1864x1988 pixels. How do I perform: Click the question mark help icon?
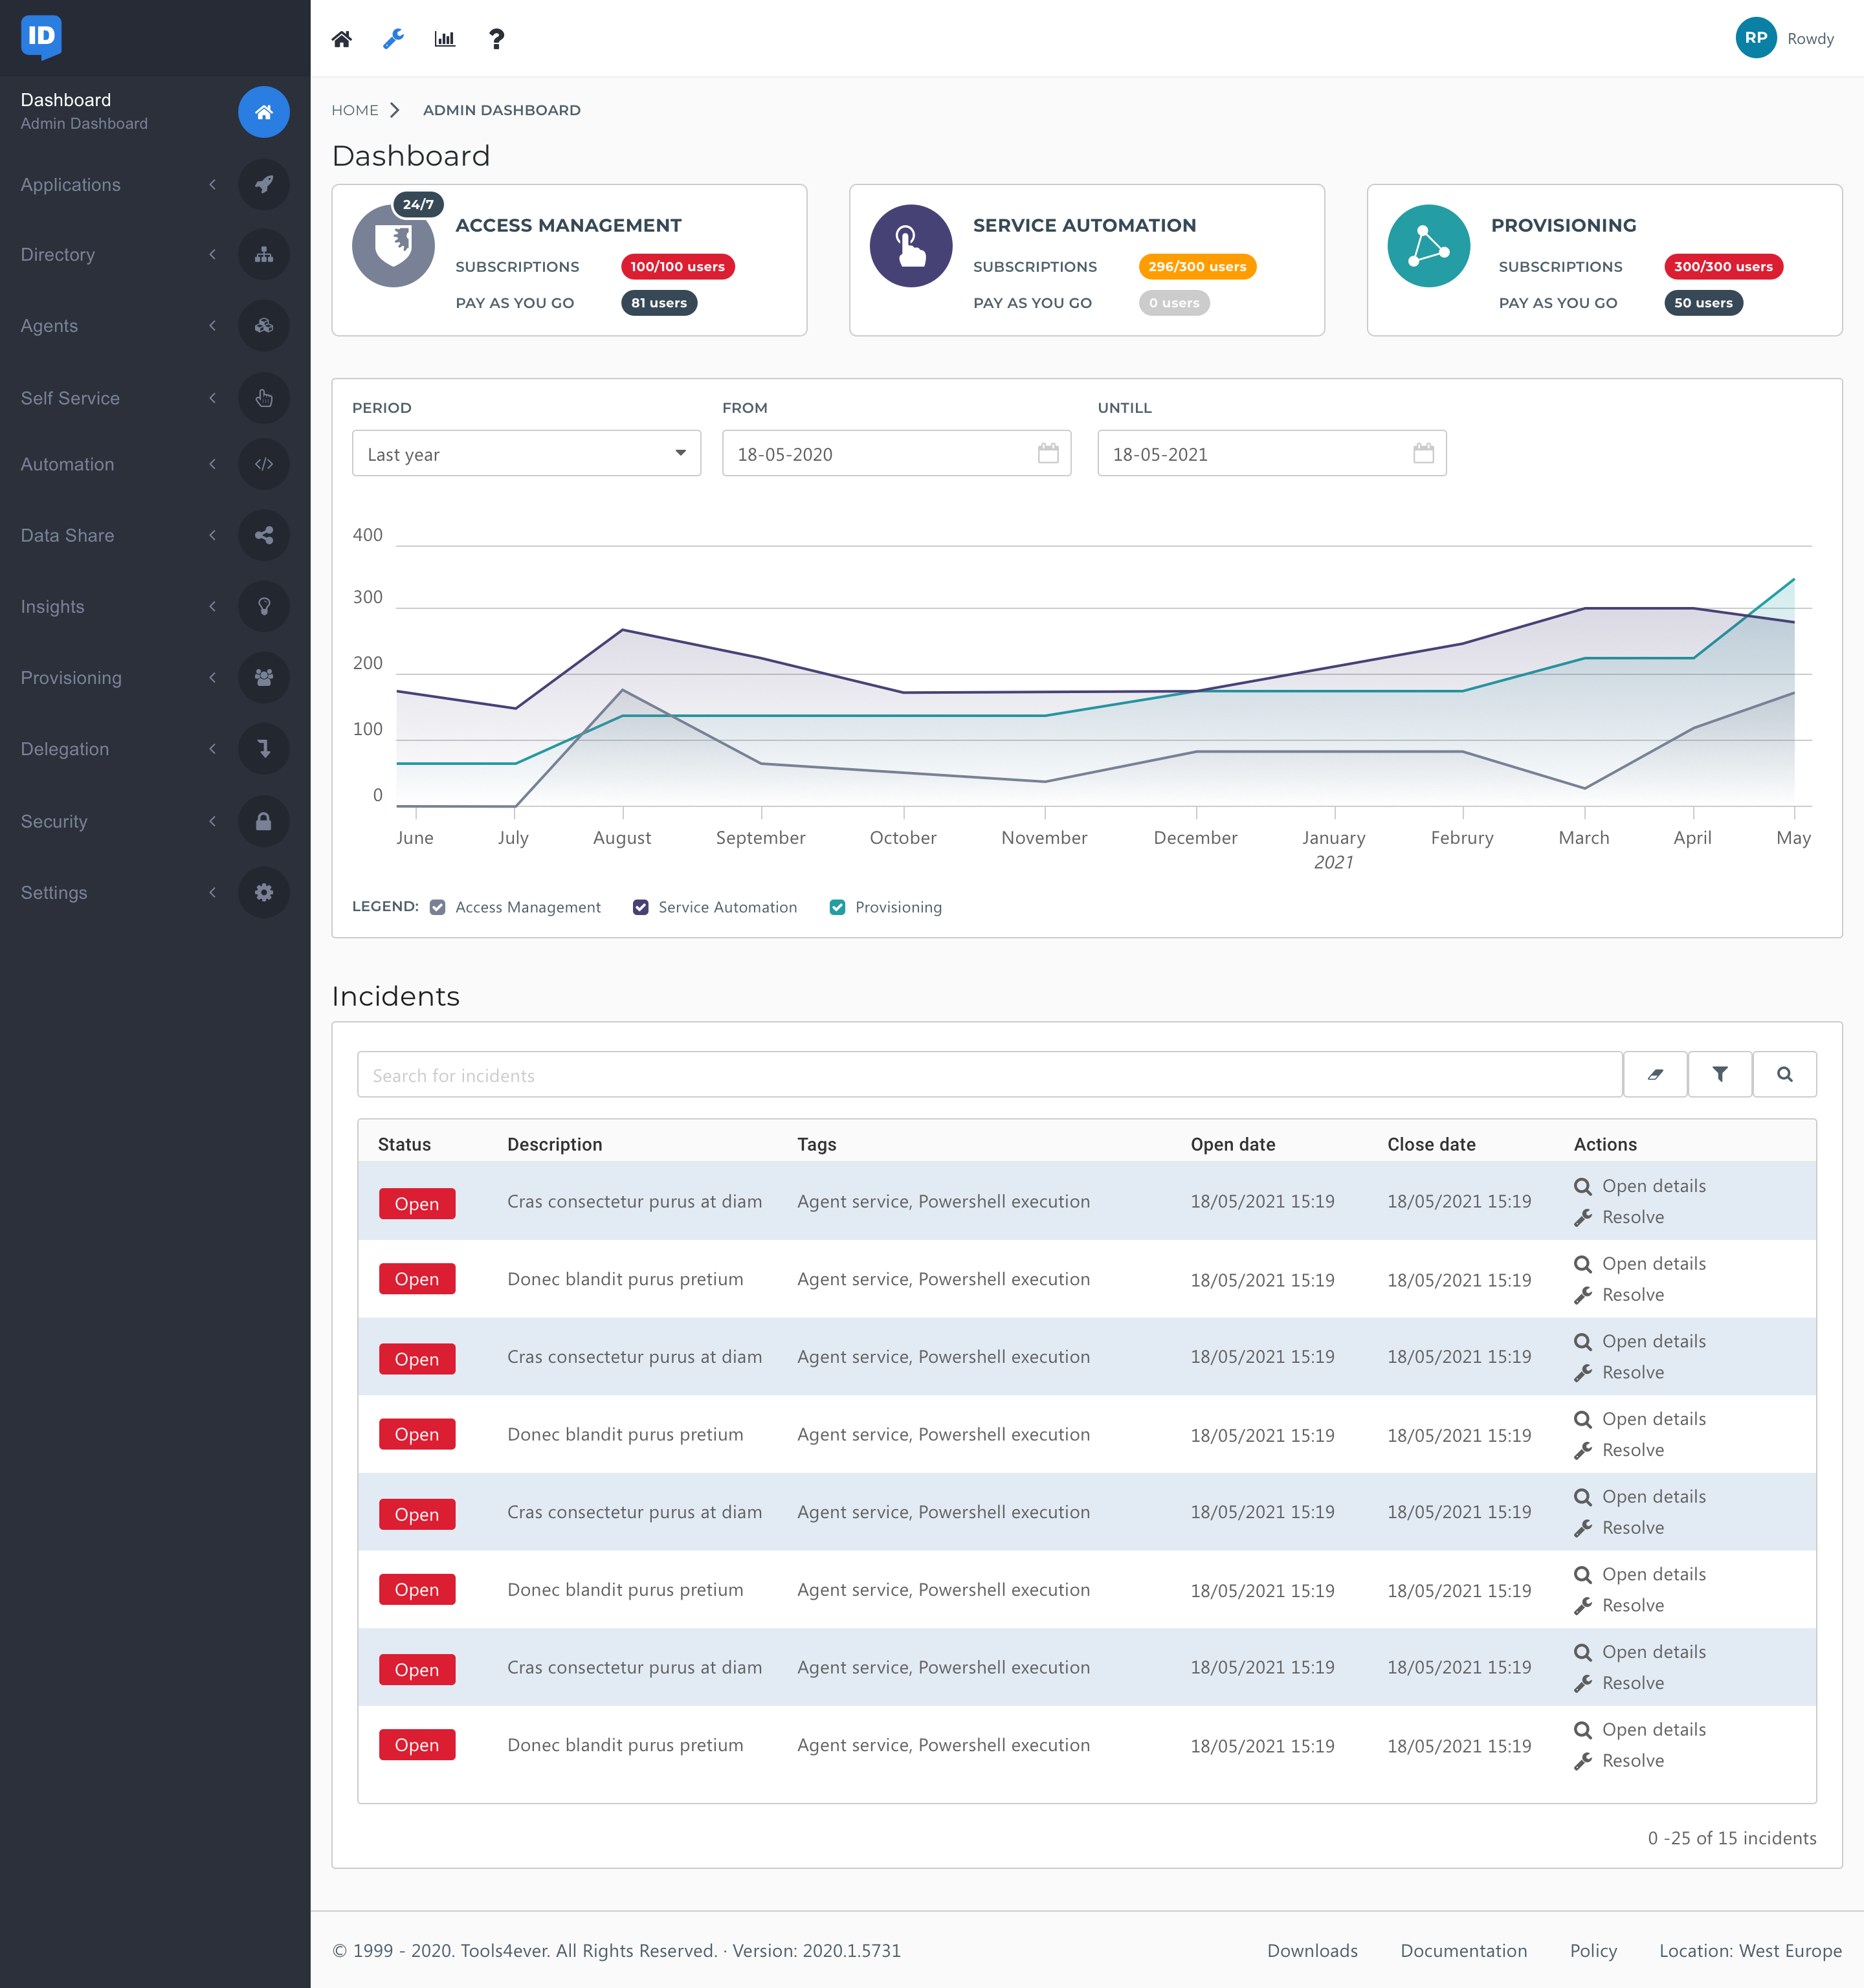coord(496,39)
